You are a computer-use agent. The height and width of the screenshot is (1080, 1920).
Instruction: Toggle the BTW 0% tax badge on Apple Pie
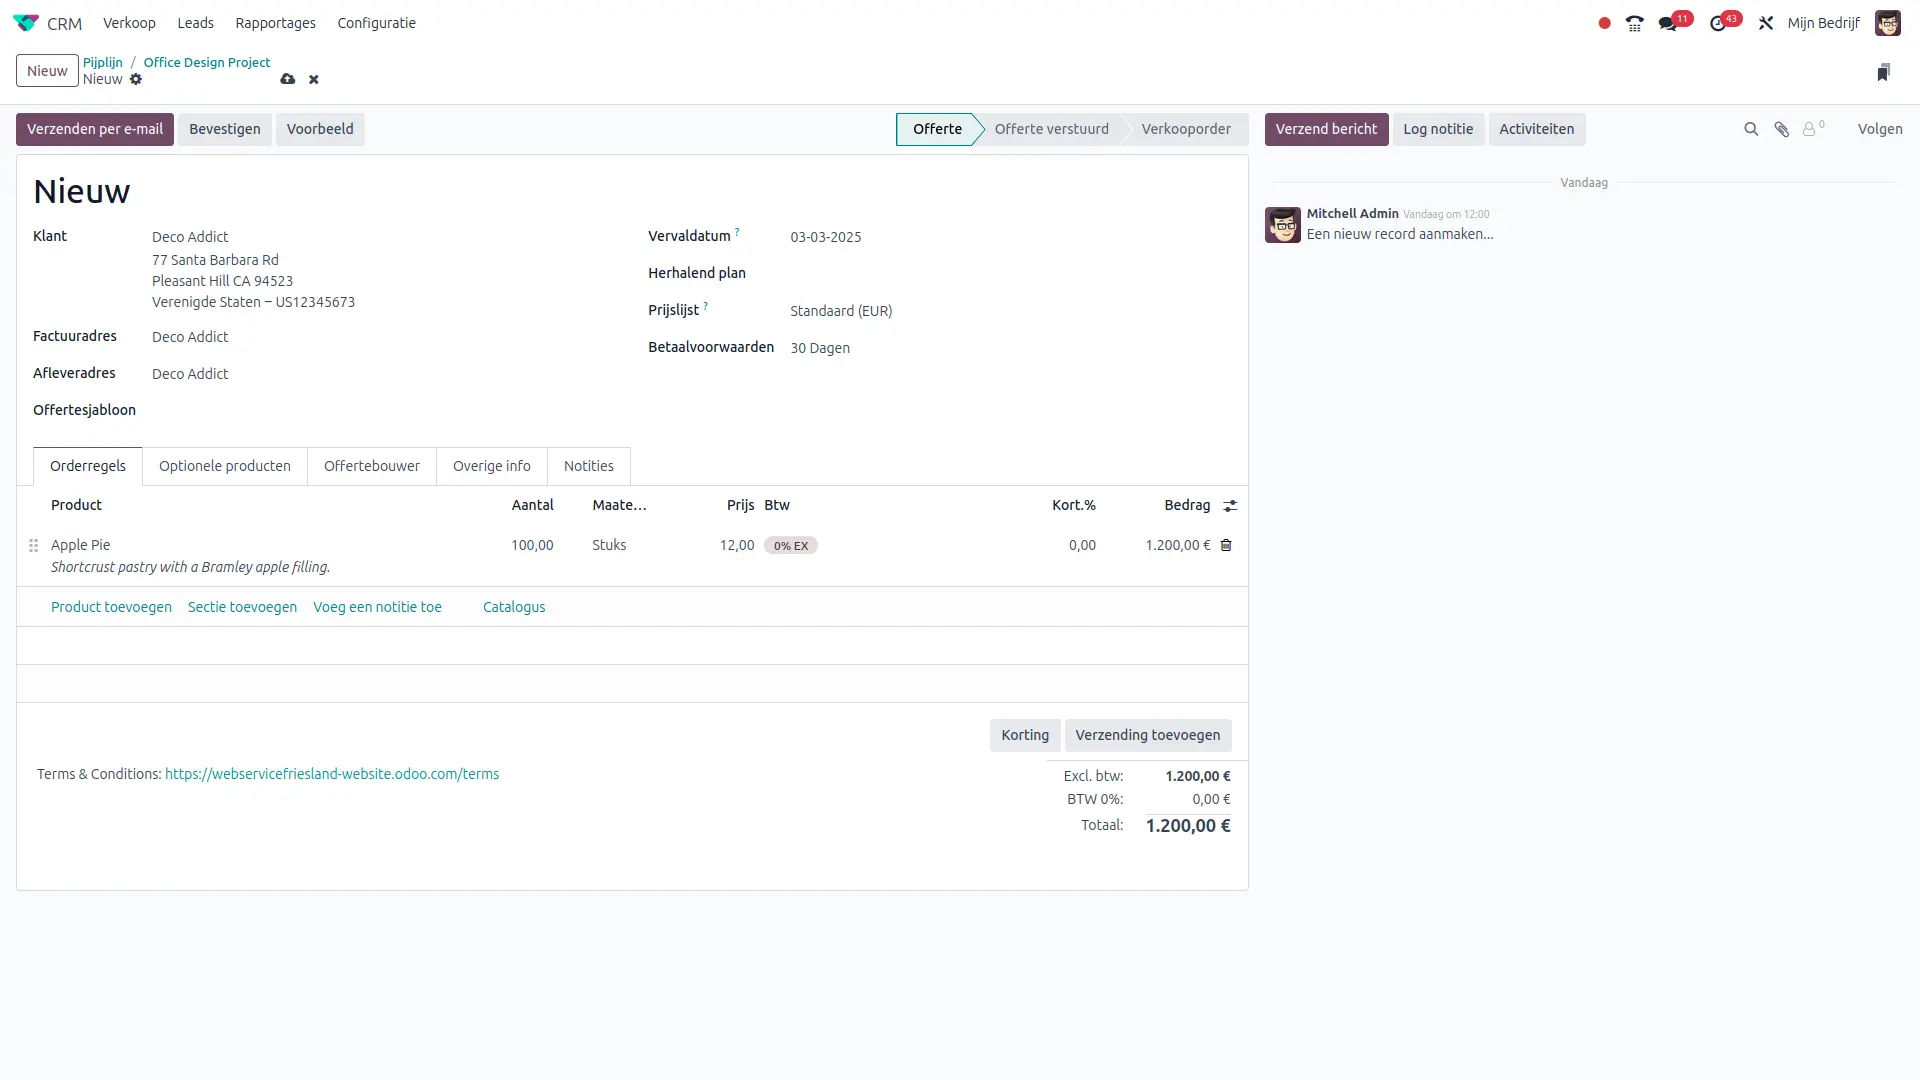click(x=790, y=545)
